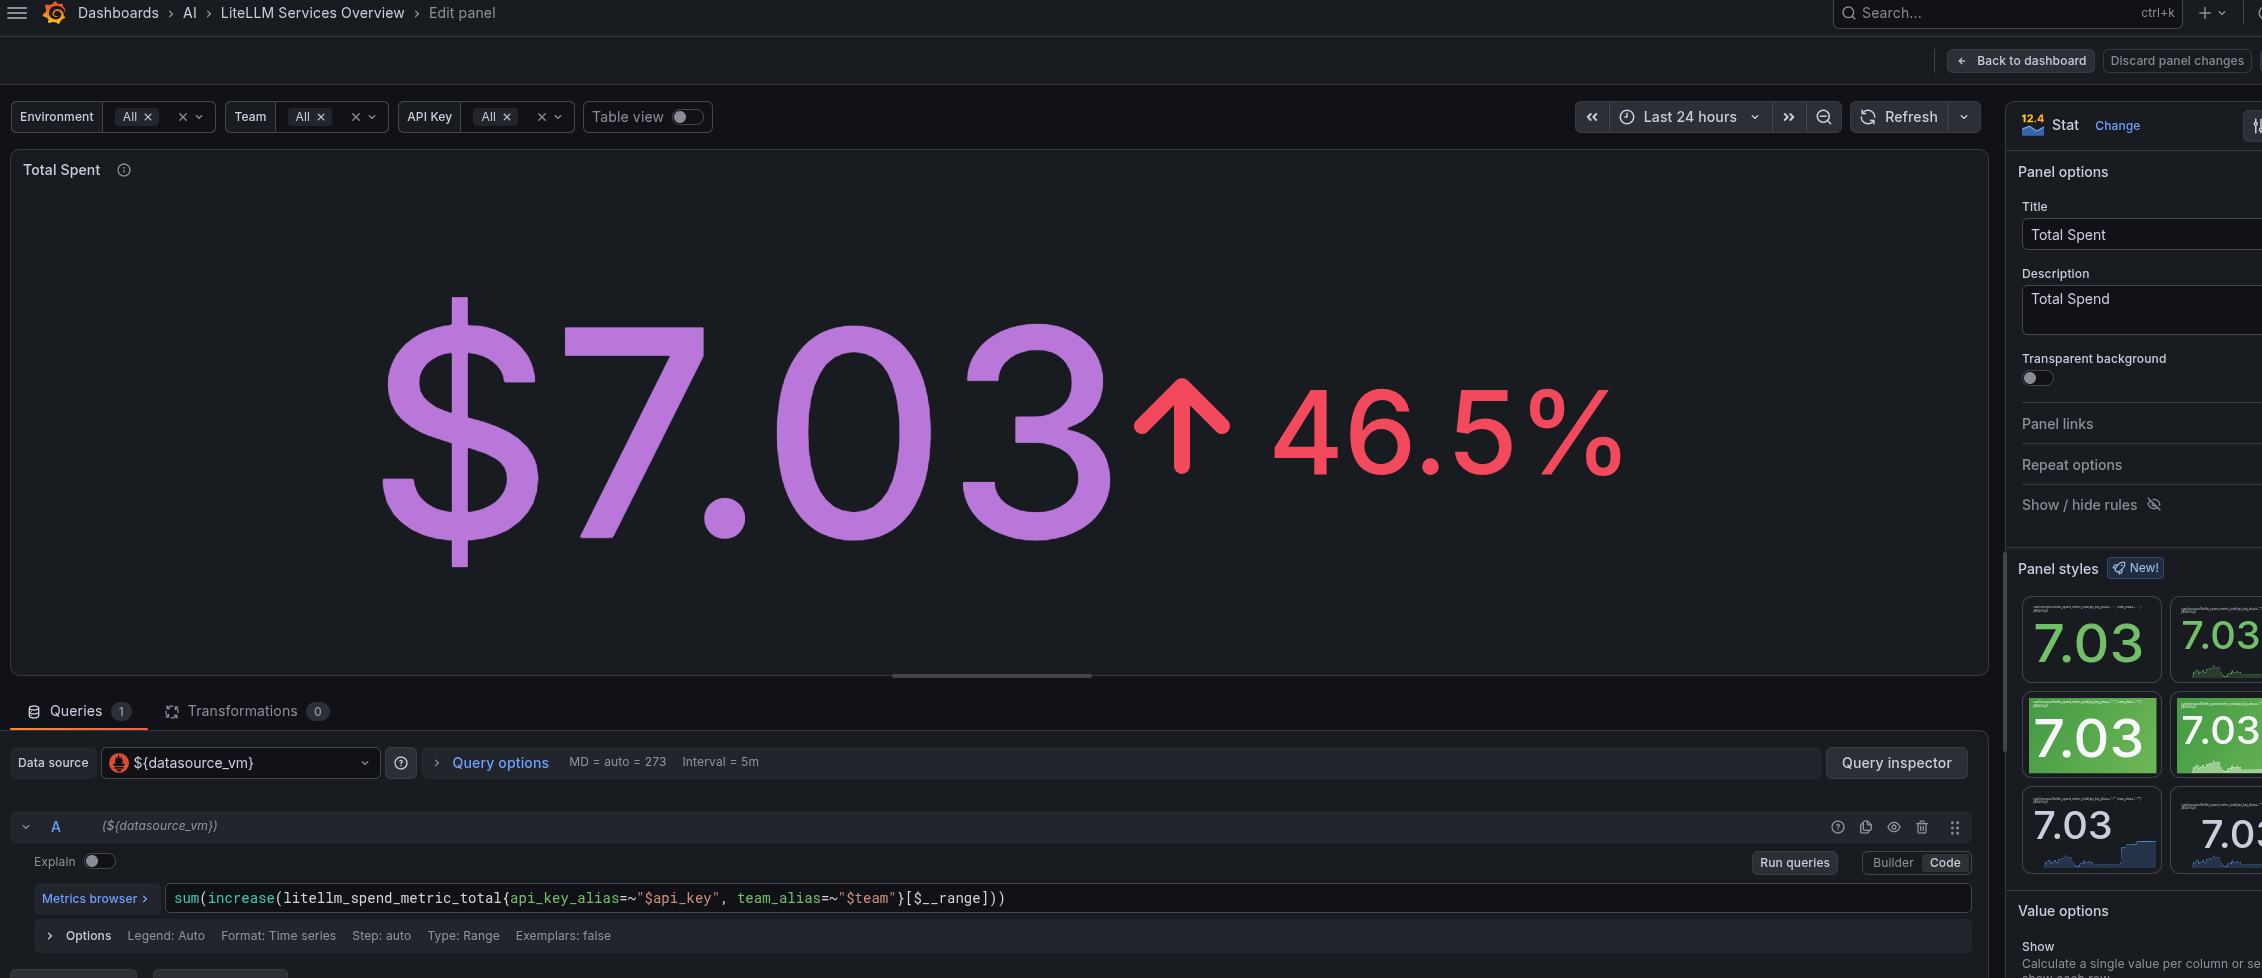The image size is (2262, 978).
Task: Go to AI folder breadcrumb
Action: click(190, 13)
